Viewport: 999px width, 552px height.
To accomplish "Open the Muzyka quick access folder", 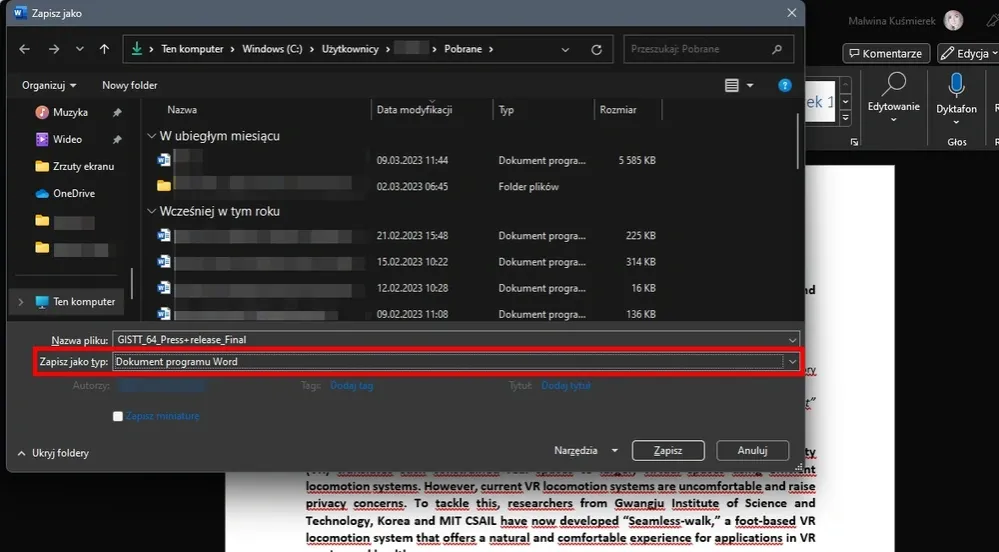I will pos(70,113).
